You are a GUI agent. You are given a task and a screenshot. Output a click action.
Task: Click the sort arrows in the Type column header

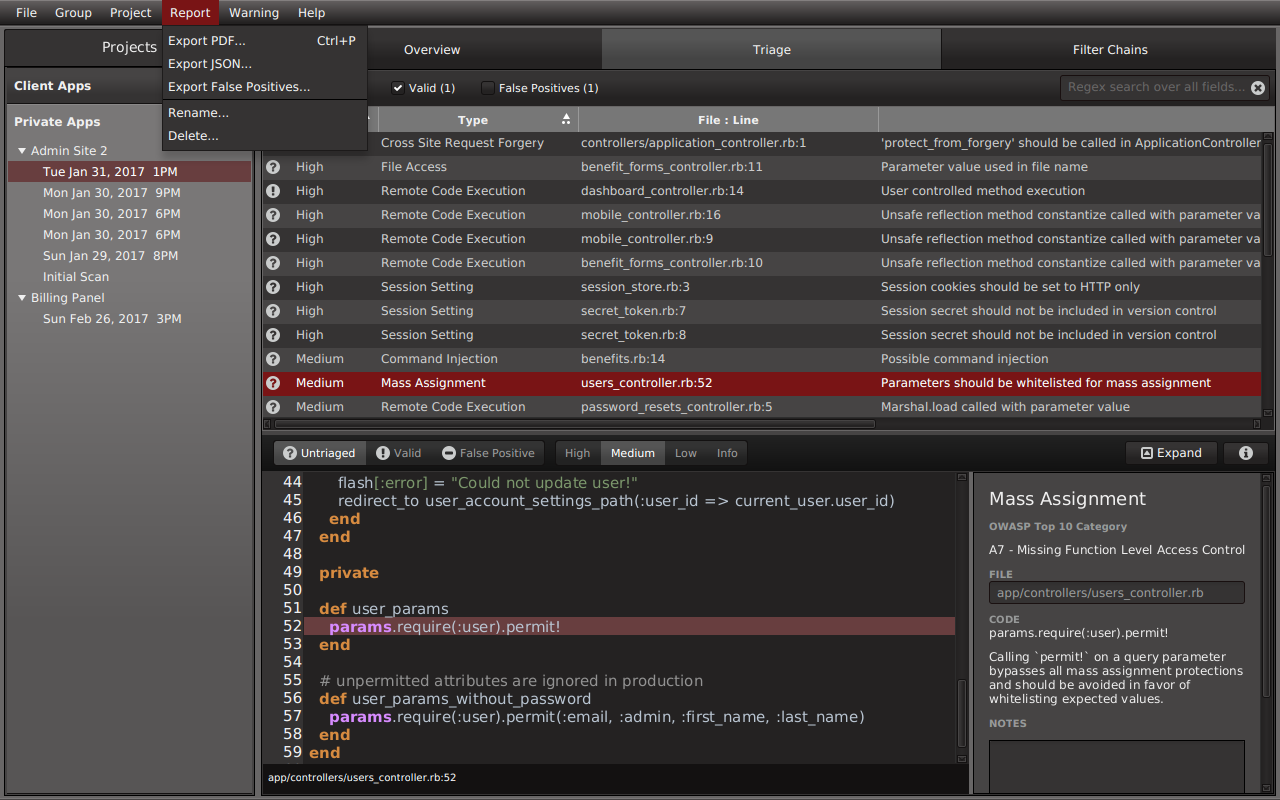pos(566,120)
